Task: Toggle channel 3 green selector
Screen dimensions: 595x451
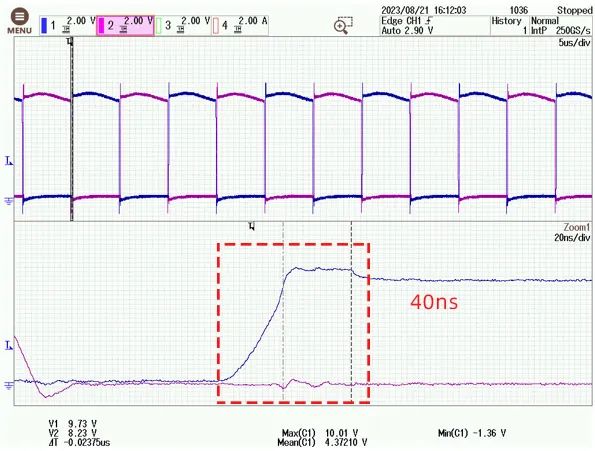Action: [183, 26]
